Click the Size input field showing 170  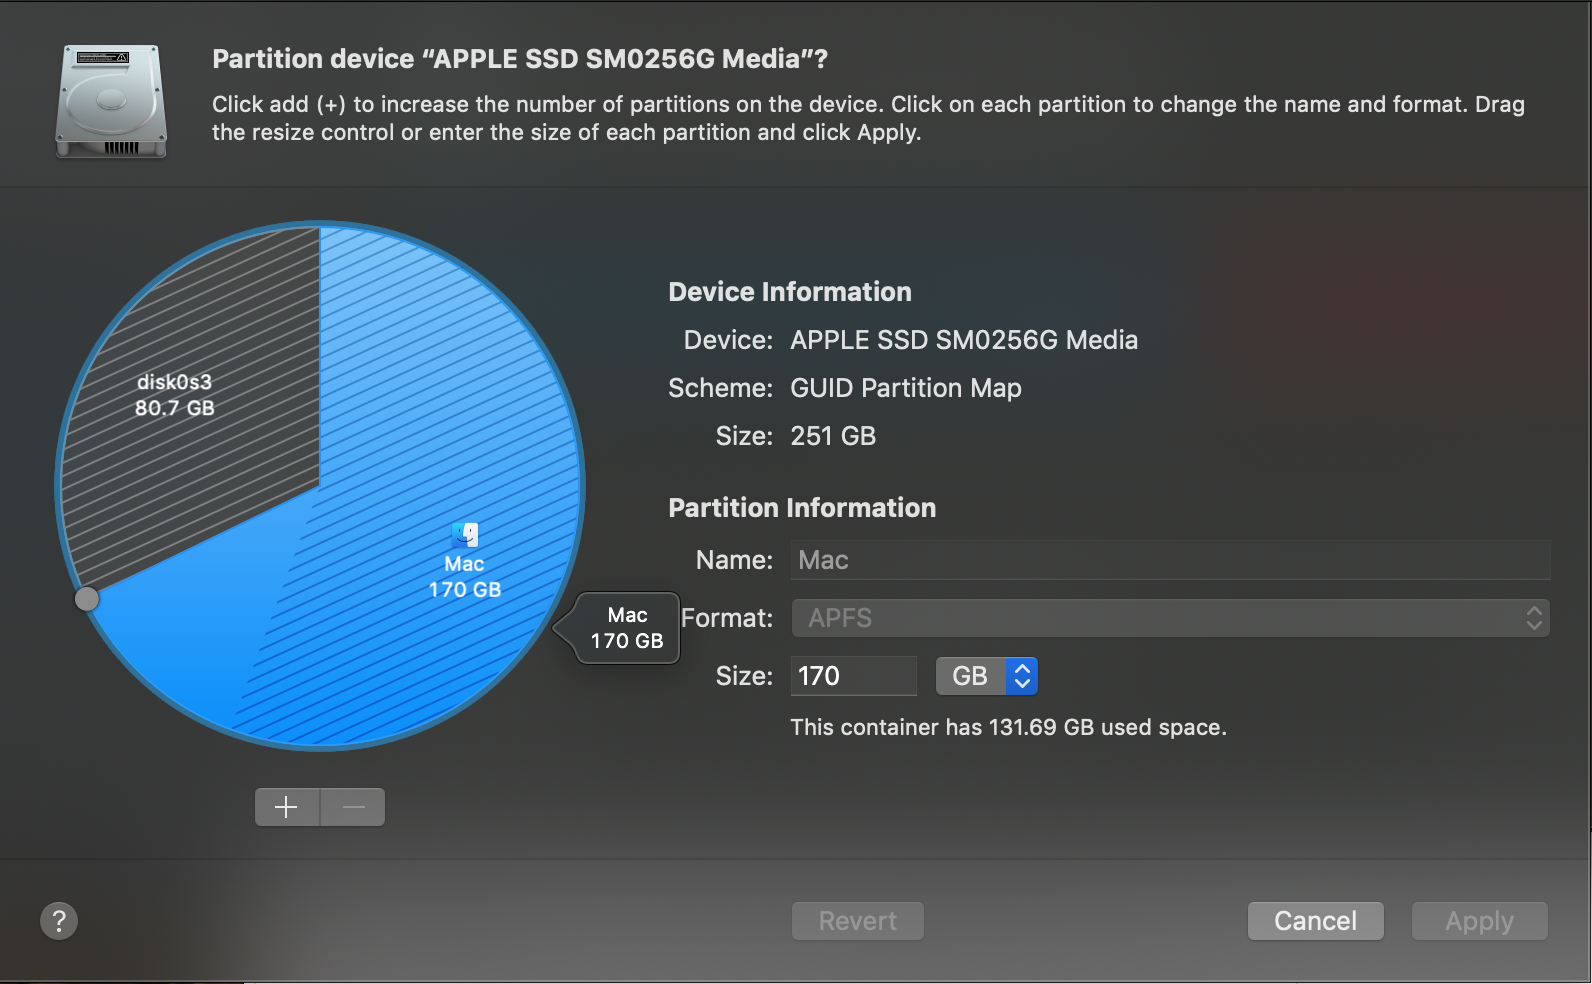coord(853,676)
